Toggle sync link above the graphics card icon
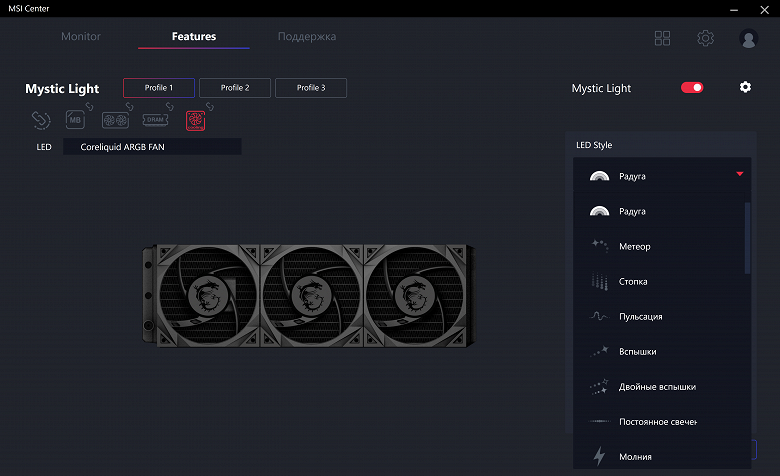780x476 pixels. click(x=129, y=106)
